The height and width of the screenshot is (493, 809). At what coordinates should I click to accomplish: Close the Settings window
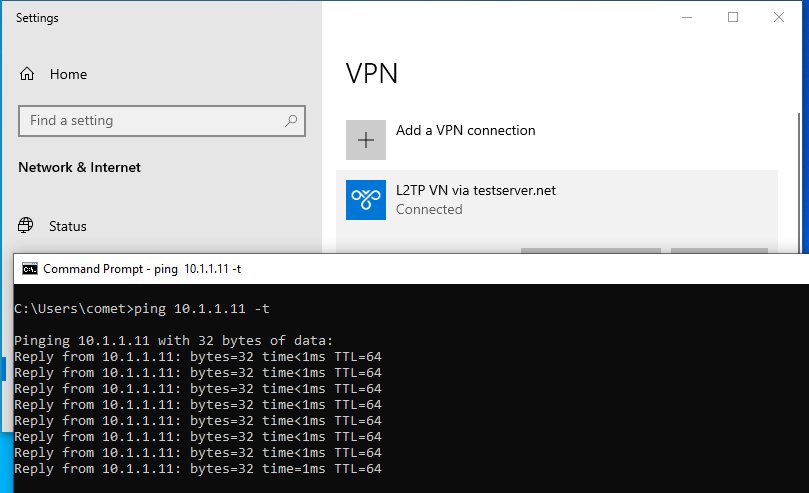click(779, 18)
